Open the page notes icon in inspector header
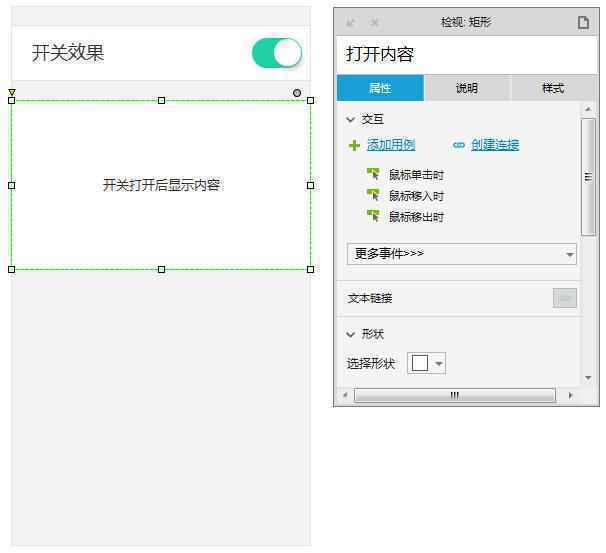This screenshot has width=606, height=553. pos(584,22)
